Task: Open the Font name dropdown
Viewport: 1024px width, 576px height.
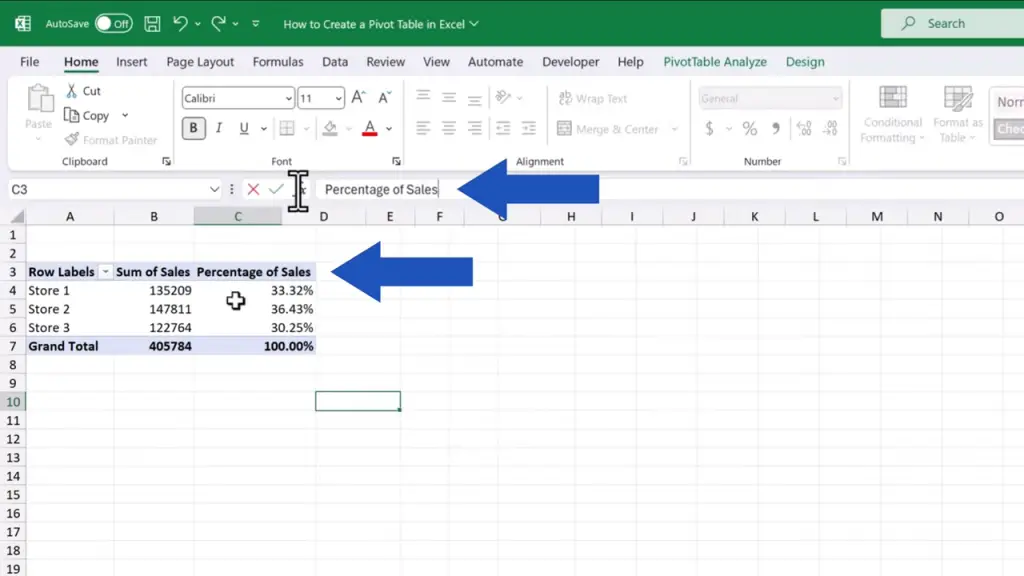Action: tap(289, 99)
